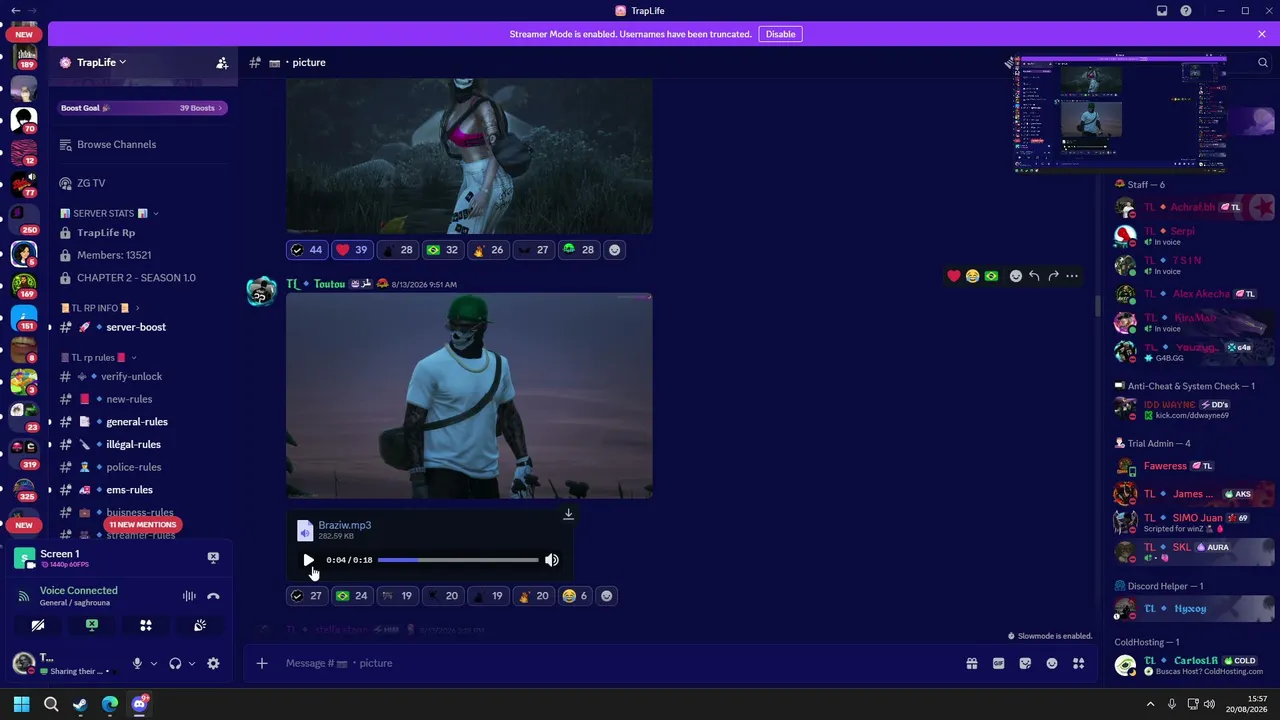Open Windows Start menu
This screenshot has height=720, width=1280.
click(21, 704)
